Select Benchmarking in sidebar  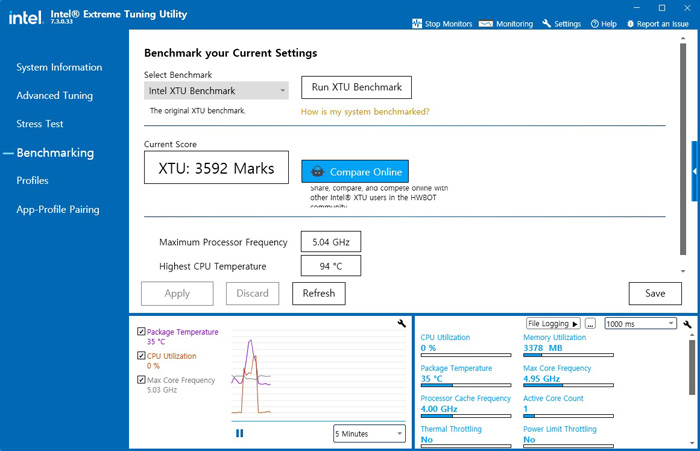(x=55, y=153)
